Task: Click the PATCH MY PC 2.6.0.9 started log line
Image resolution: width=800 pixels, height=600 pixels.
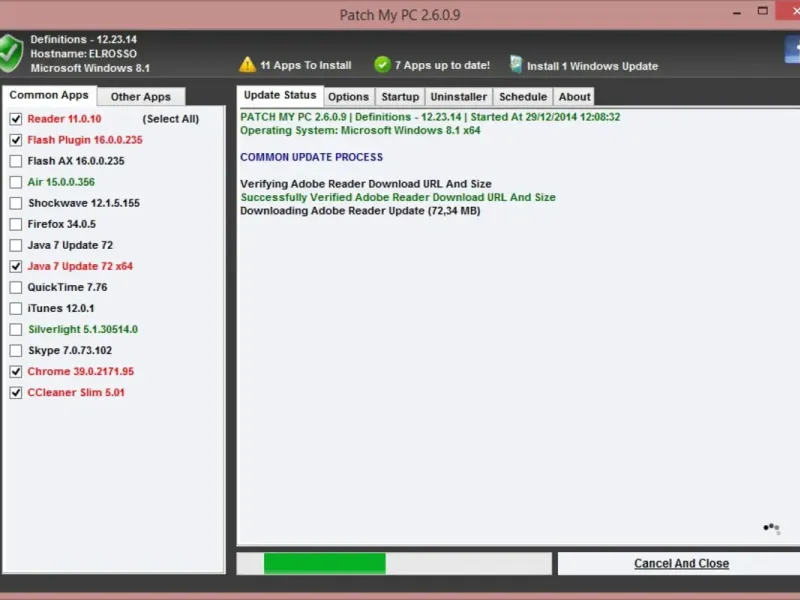Action: pos(430,117)
